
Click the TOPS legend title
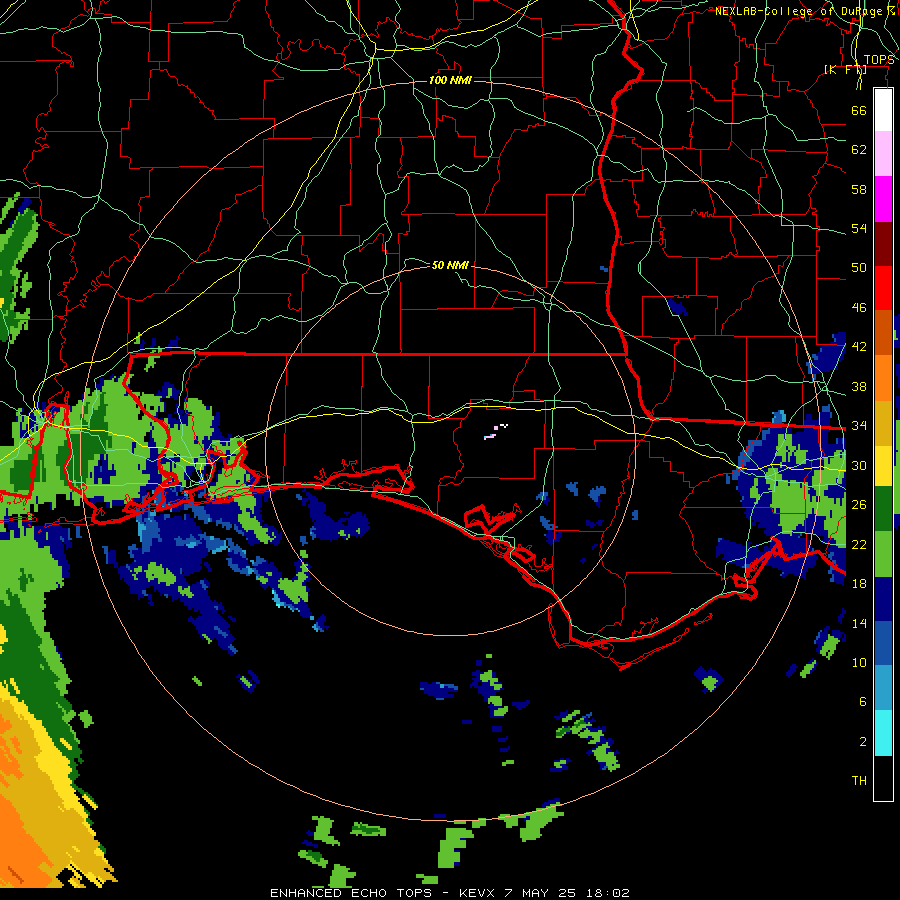pyautogui.click(x=879, y=60)
